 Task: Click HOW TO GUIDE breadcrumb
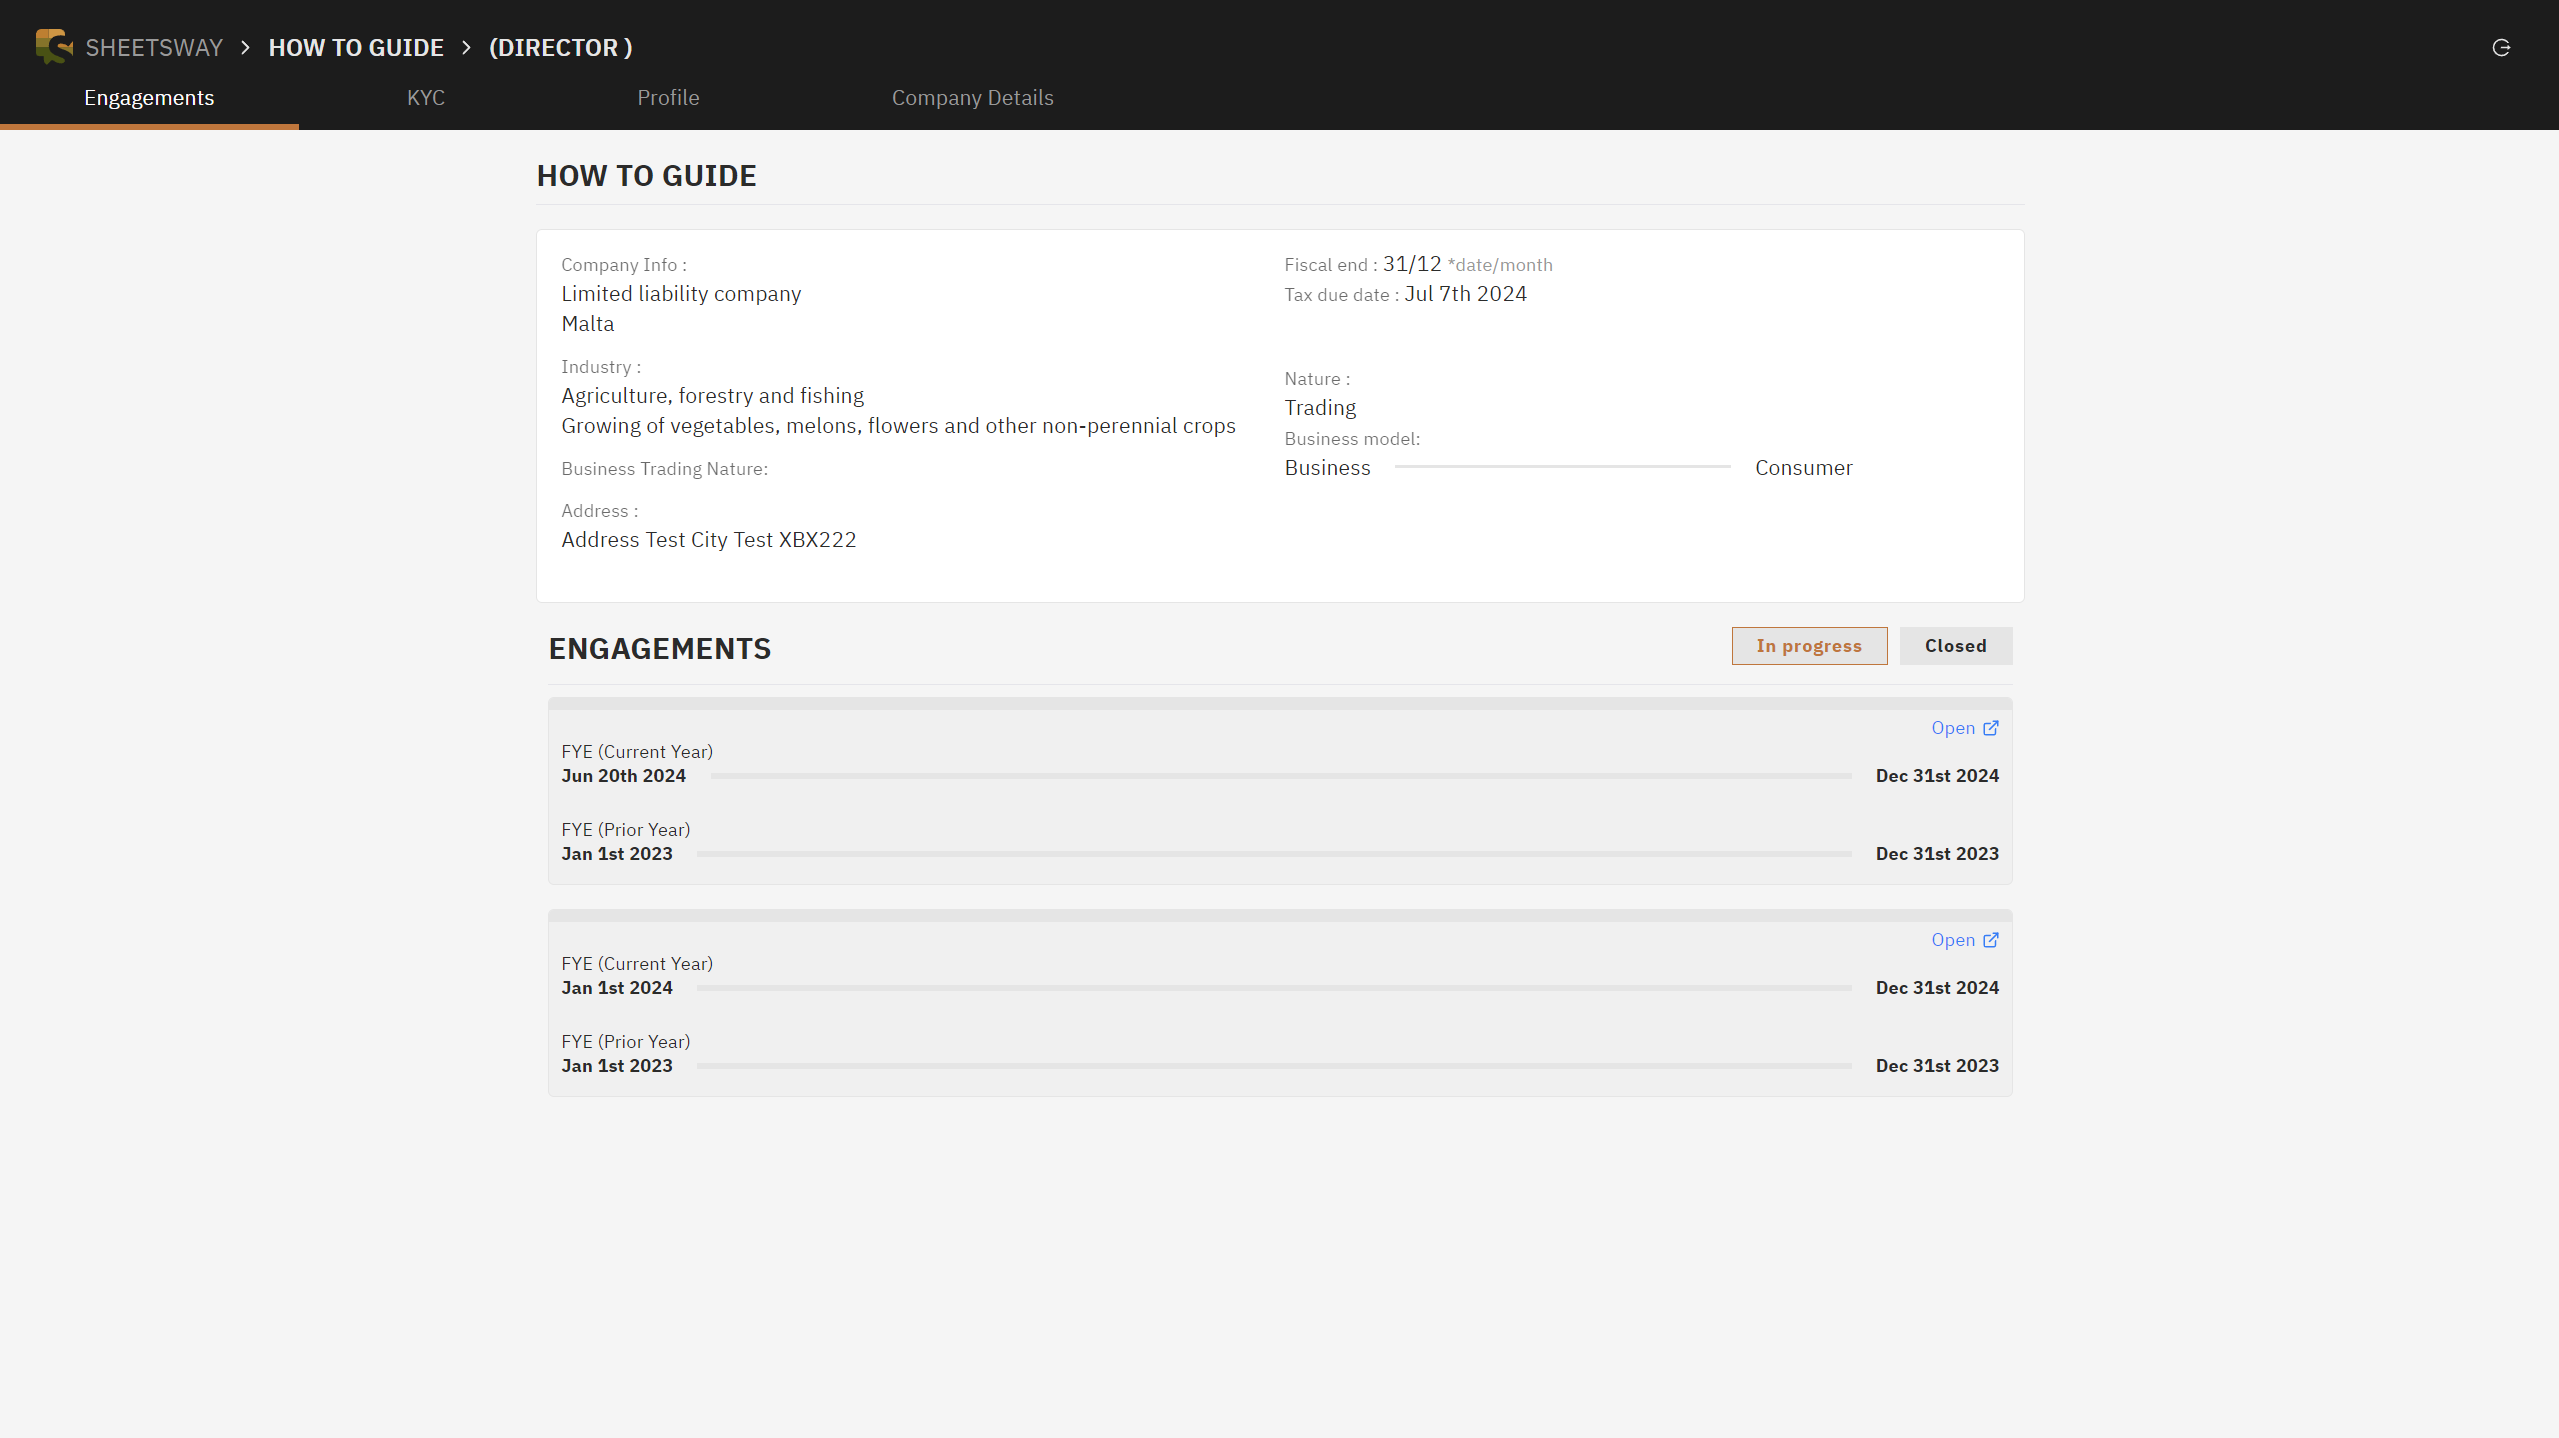coord(356,48)
